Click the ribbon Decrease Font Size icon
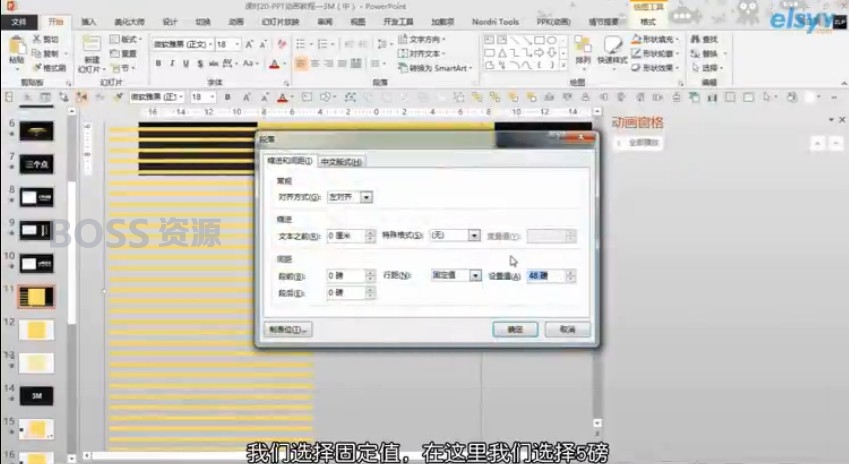Viewport: 849px width, 464px height. 264,44
